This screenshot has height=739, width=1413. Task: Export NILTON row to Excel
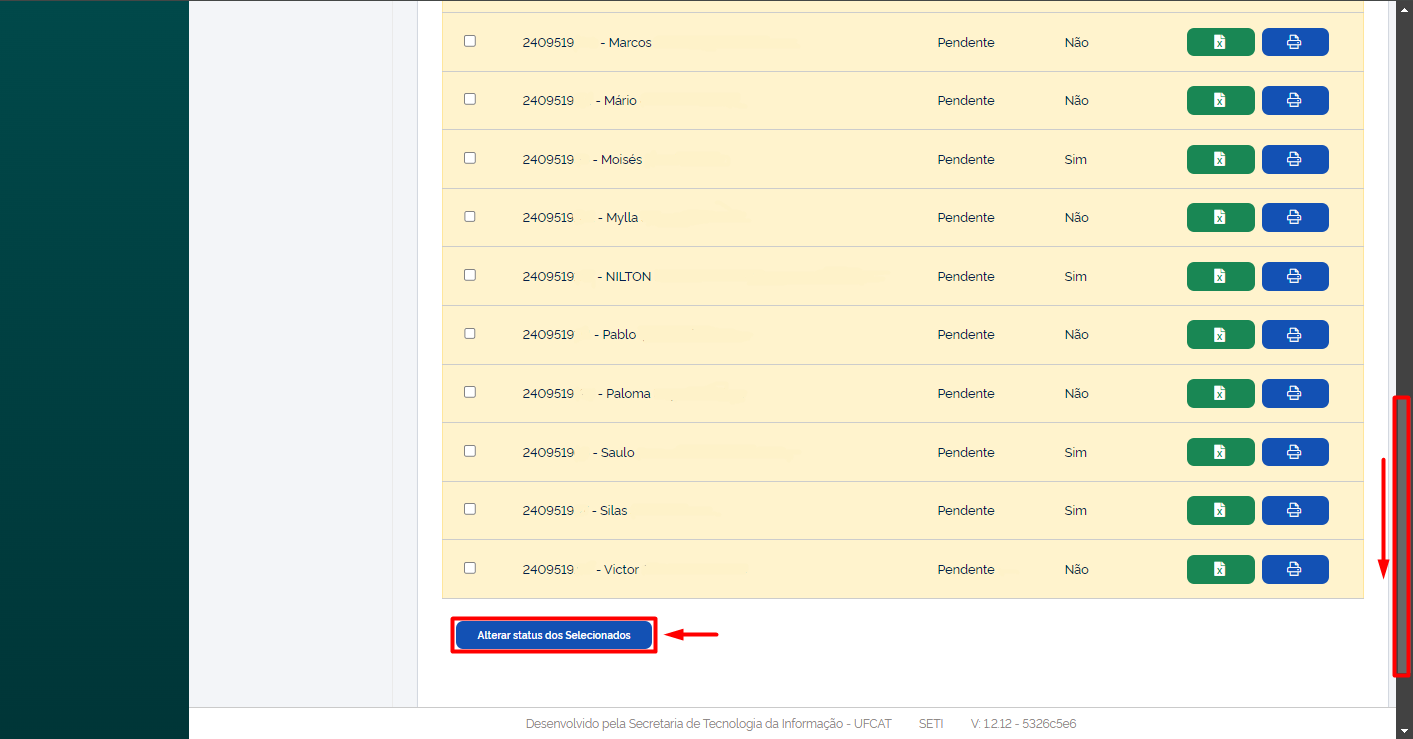(1220, 276)
